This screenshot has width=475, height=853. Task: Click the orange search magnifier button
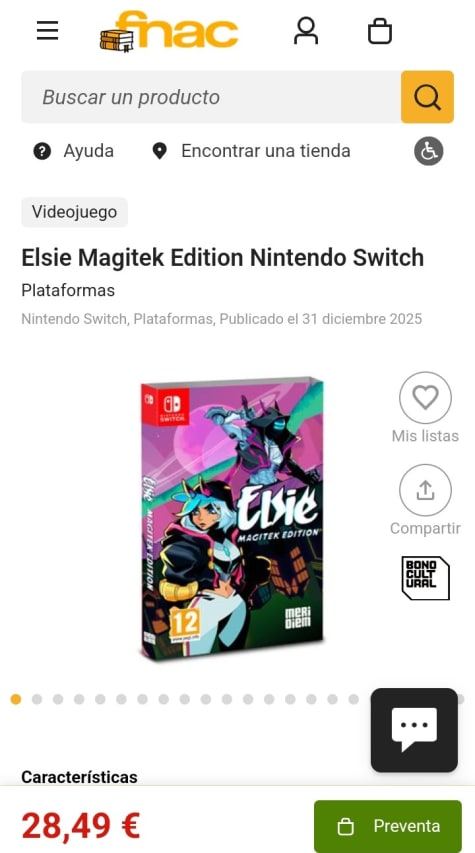[427, 97]
